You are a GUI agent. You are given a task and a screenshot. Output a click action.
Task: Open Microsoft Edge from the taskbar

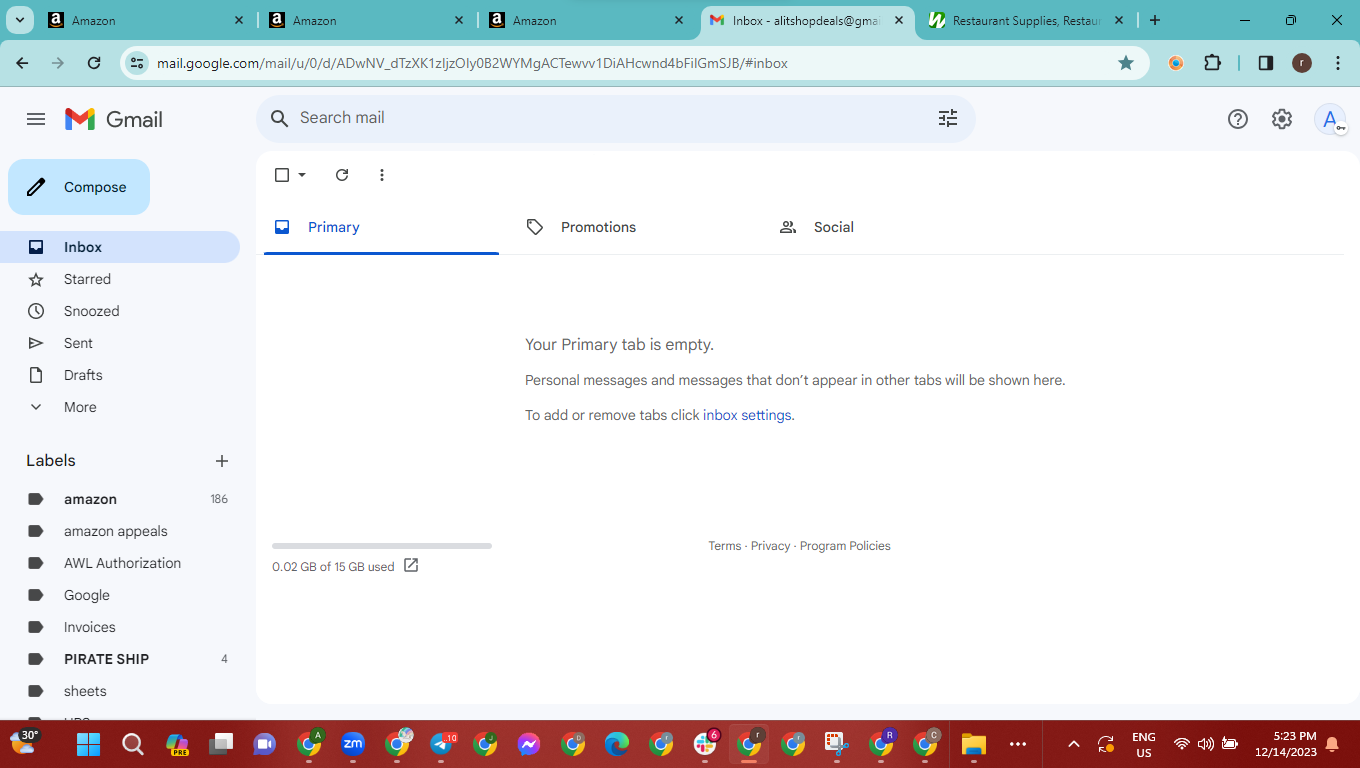click(x=617, y=744)
